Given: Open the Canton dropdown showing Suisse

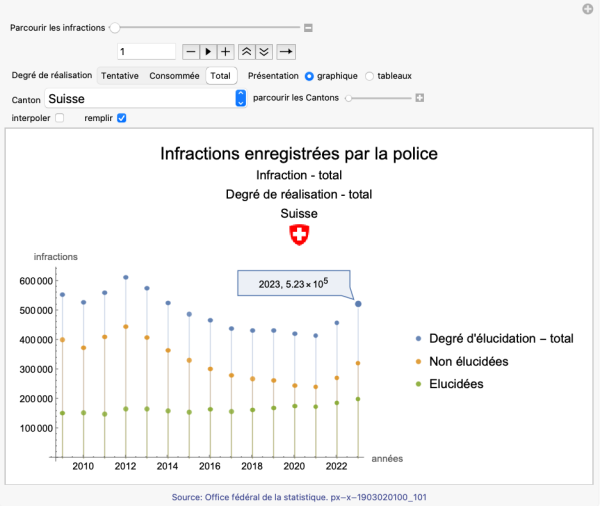Looking at the screenshot, I should pyautogui.click(x=240, y=98).
